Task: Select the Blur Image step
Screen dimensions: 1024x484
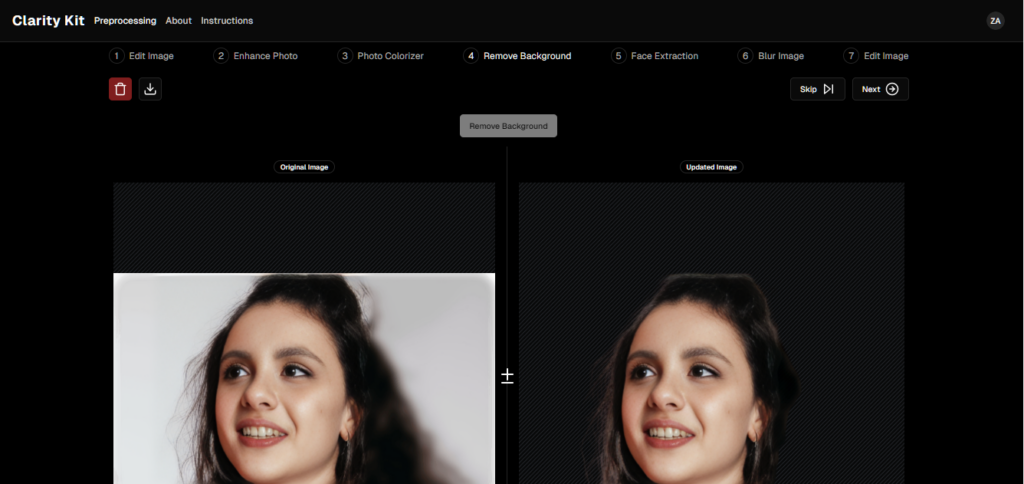Action: [780, 56]
